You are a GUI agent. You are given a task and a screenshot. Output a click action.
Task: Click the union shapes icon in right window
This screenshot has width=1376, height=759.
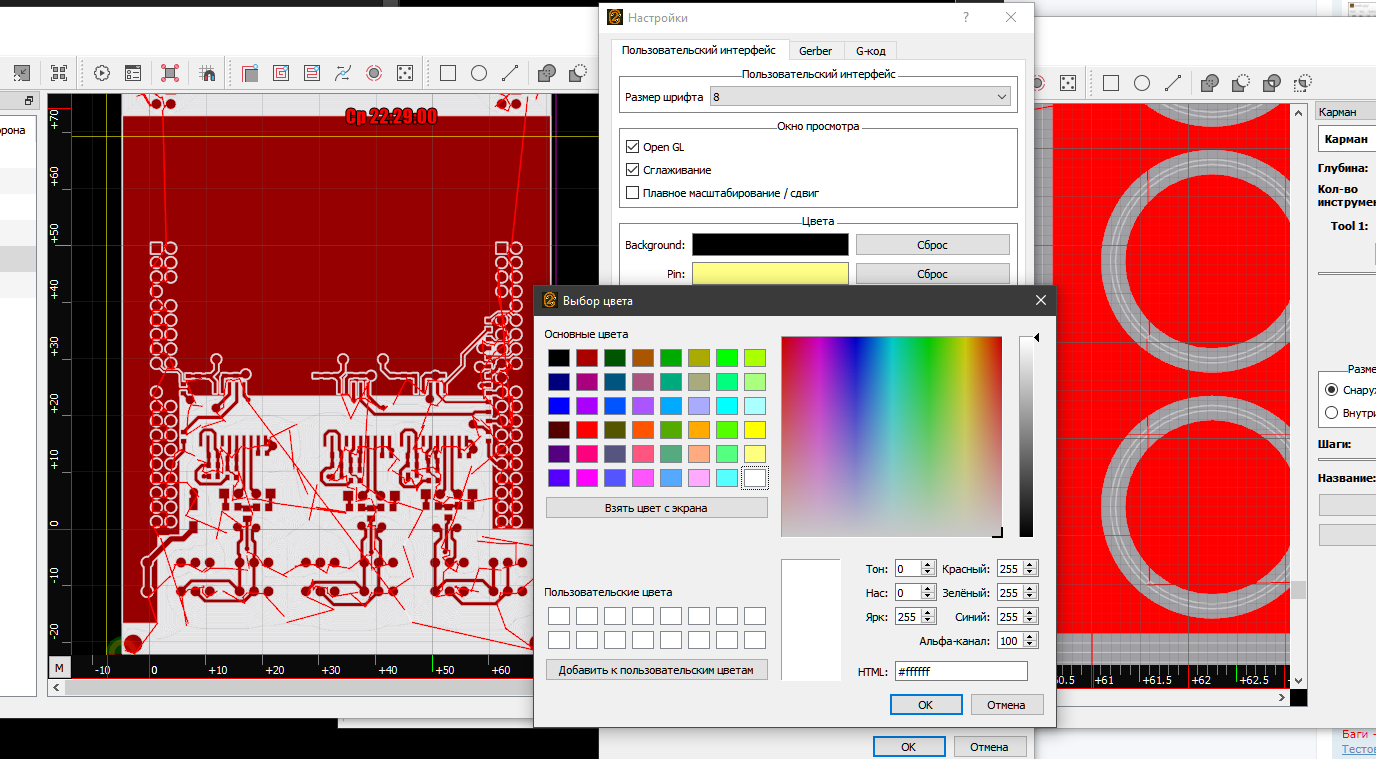(1210, 83)
